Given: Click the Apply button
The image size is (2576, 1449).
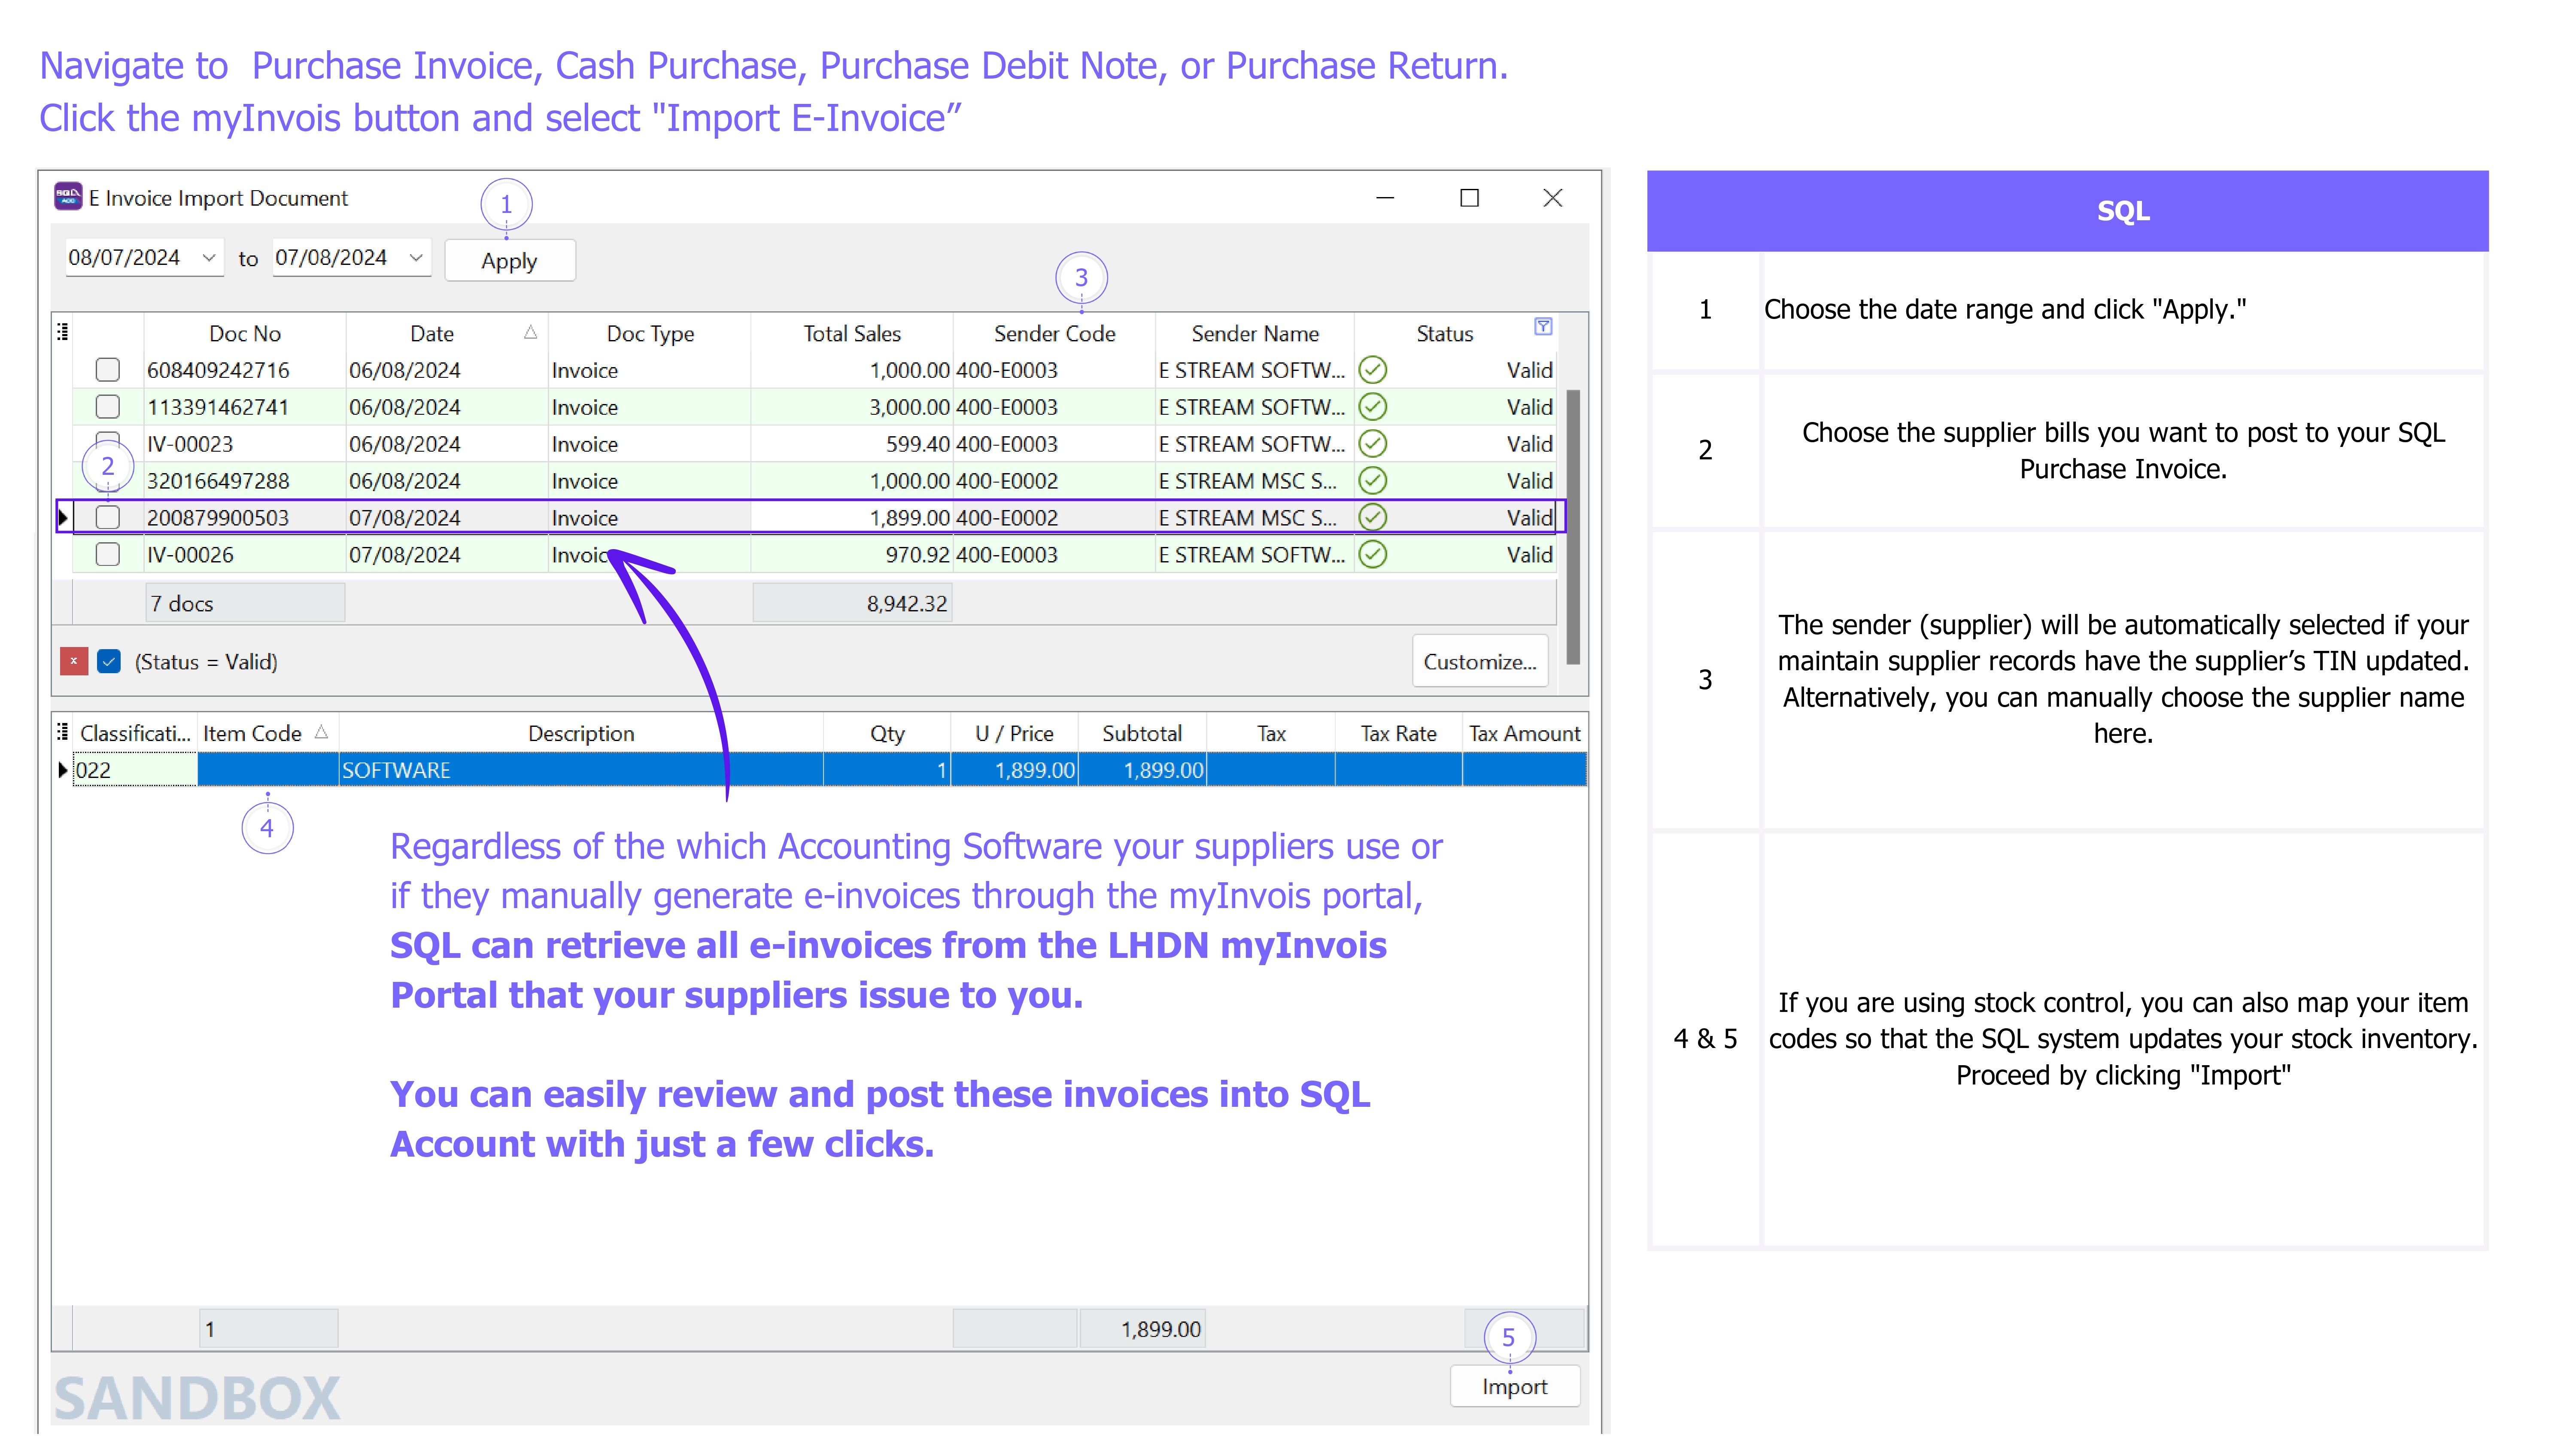Looking at the screenshot, I should (509, 261).
